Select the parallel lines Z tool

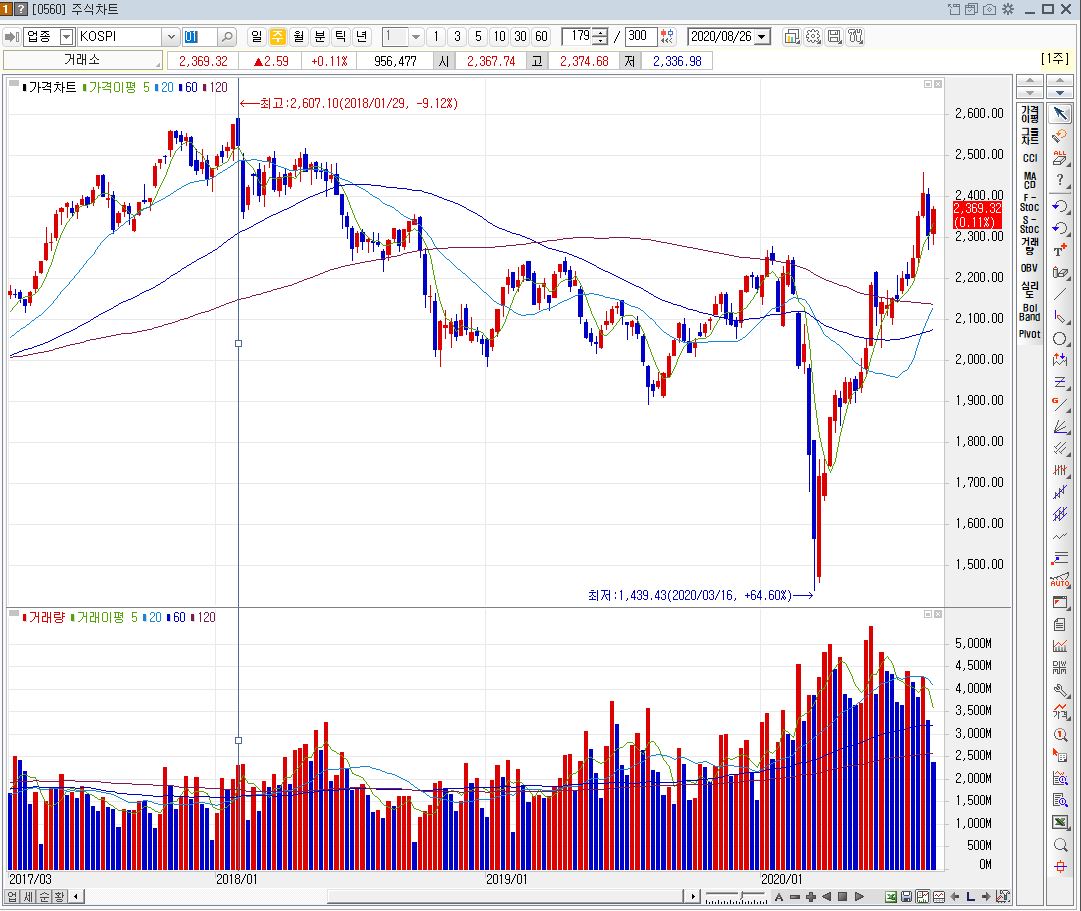(x=1060, y=382)
